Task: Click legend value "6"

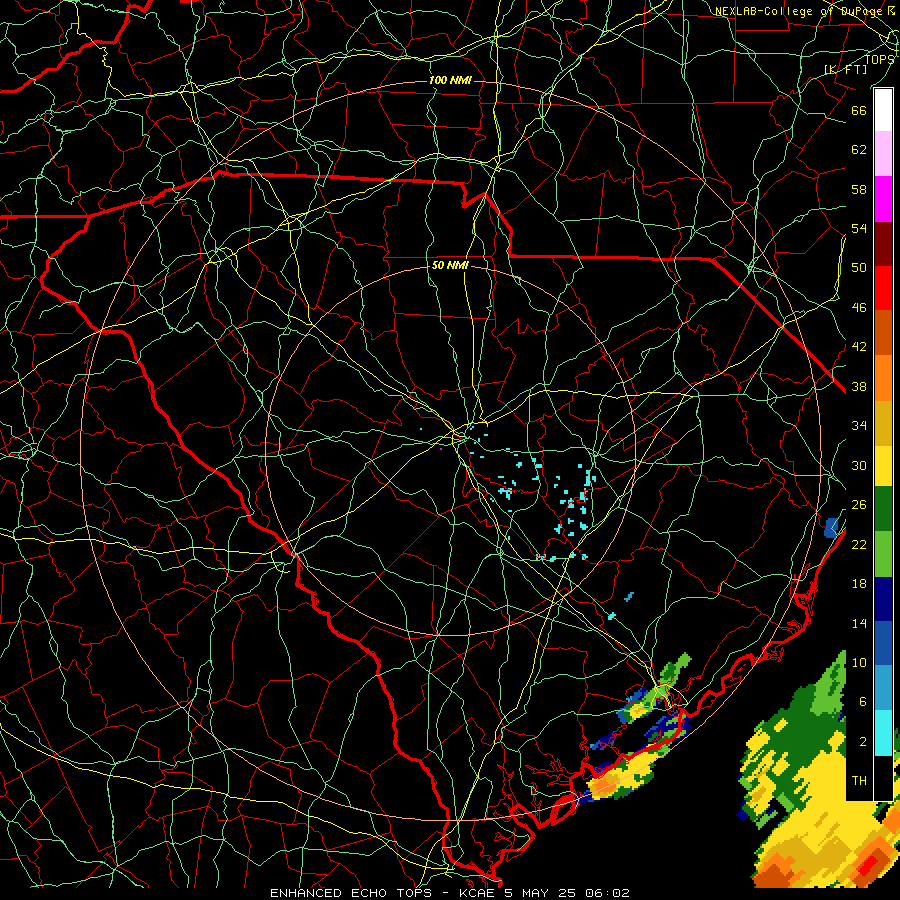Action: pos(863,701)
